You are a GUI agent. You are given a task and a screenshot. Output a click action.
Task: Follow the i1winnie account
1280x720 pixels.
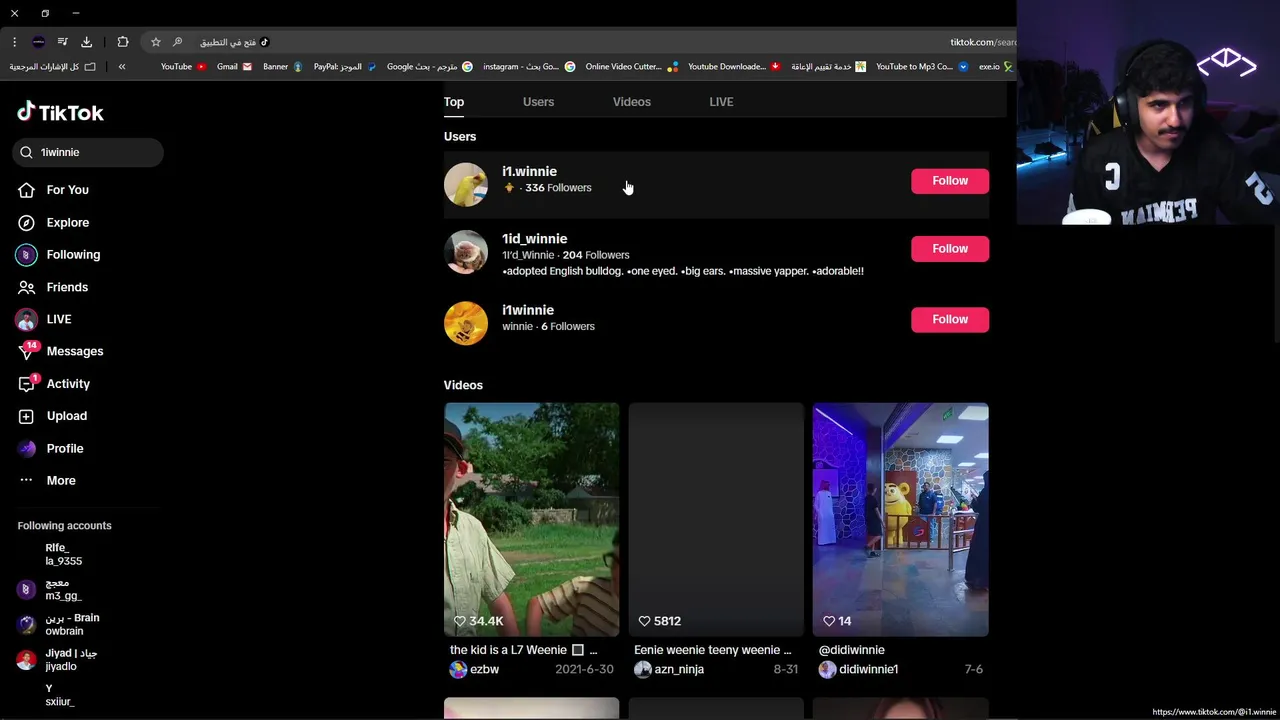click(950, 319)
